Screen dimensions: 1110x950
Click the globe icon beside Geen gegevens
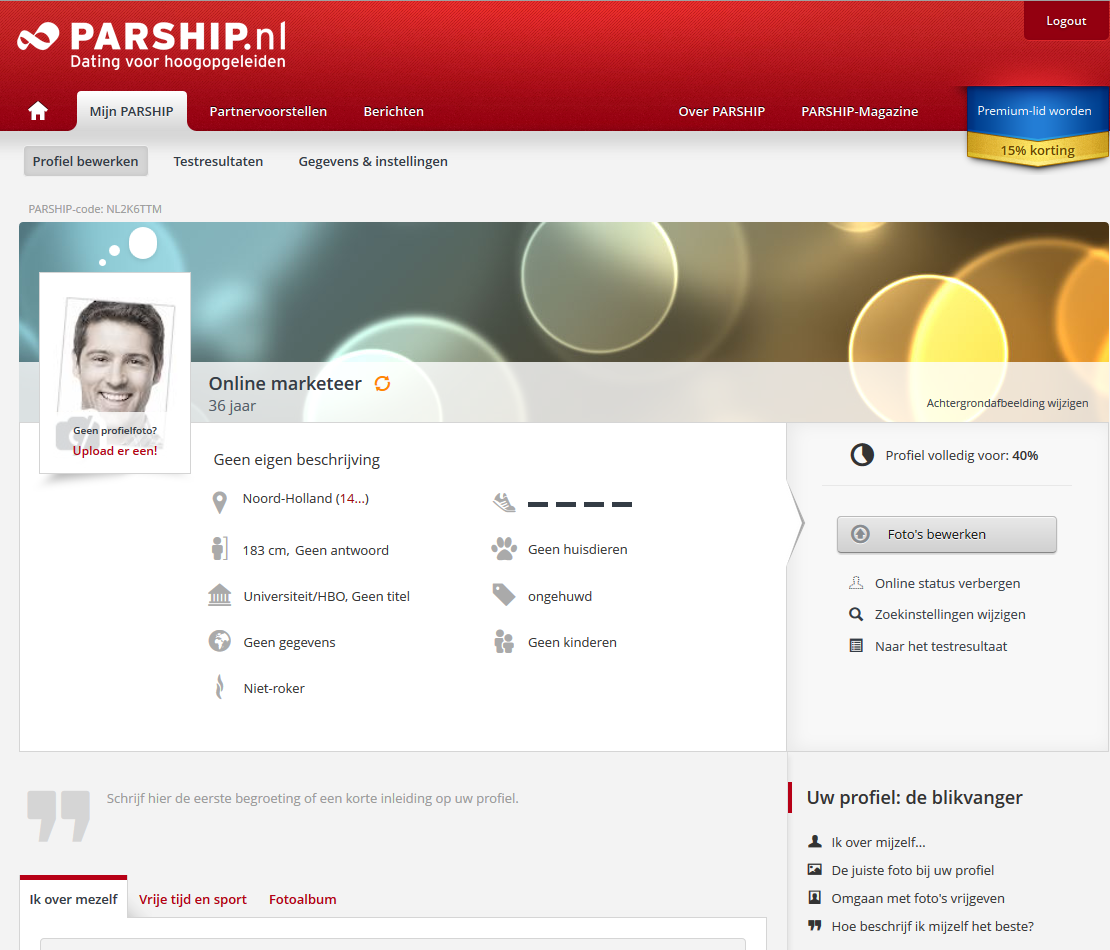click(x=219, y=641)
